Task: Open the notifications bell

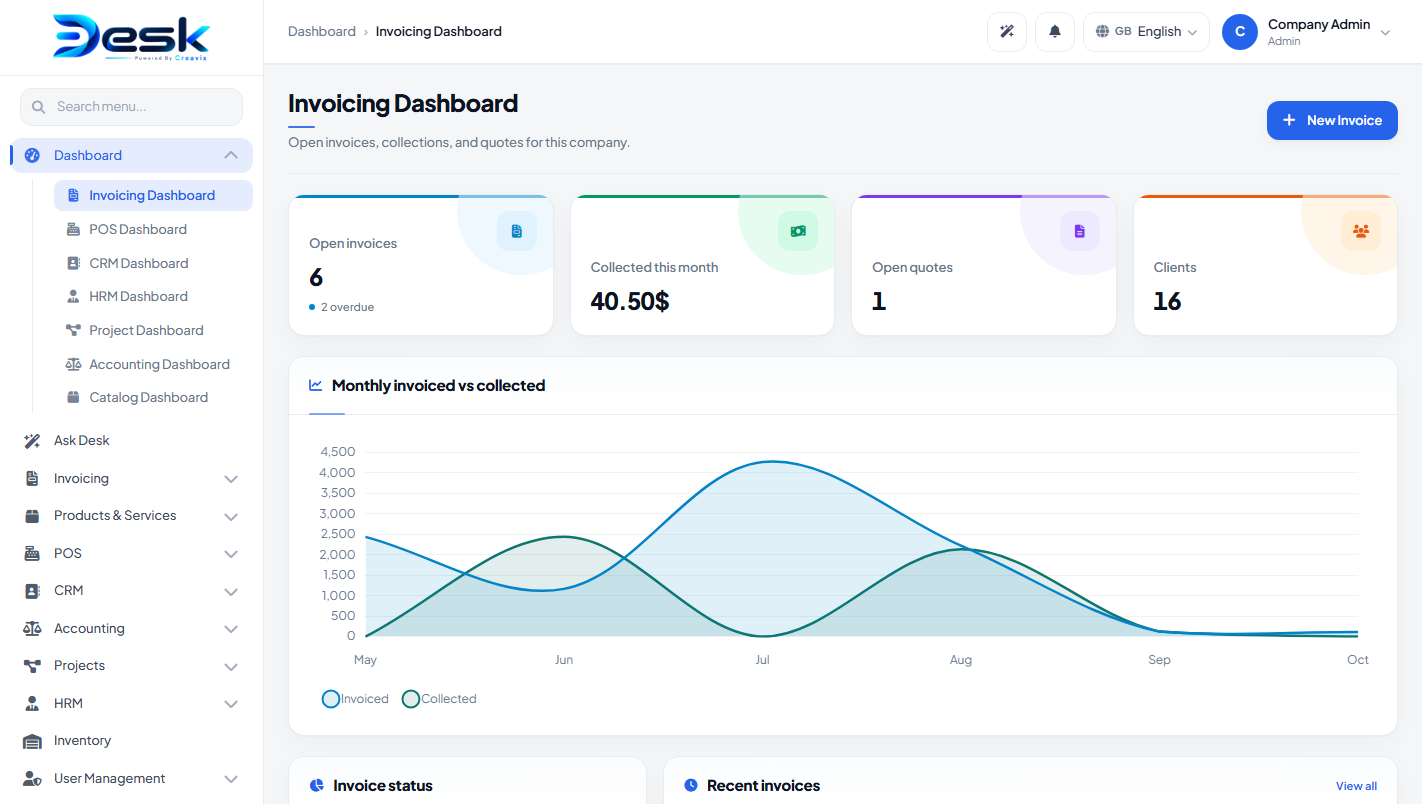Action: pyautogui.click(x=1055, y=32)
